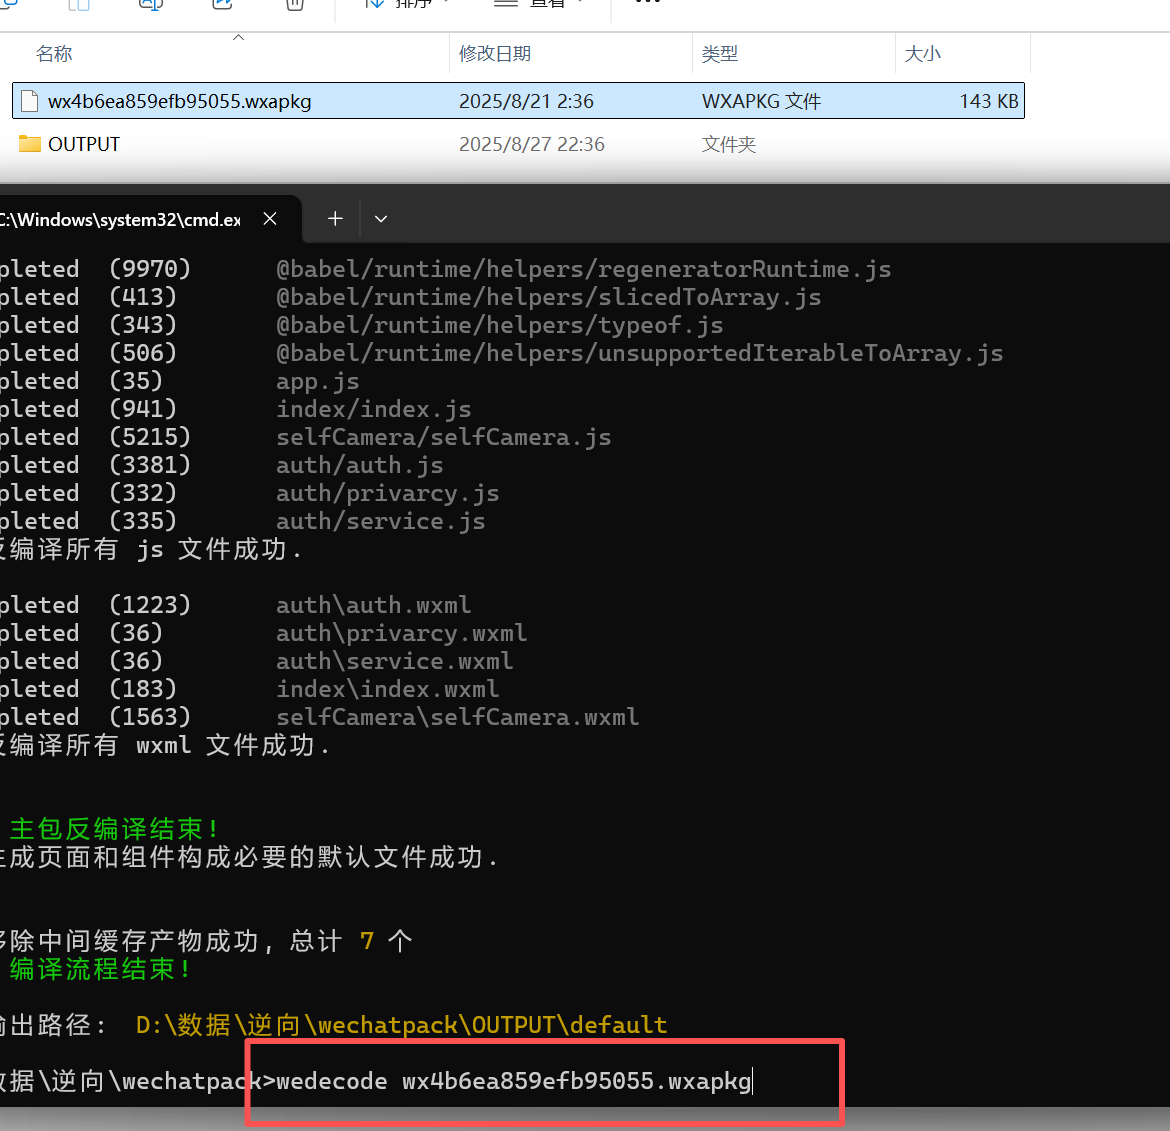Click the date 2025/8/21 2:36
The image size is (1170, 1131).
tap(526, 101)
